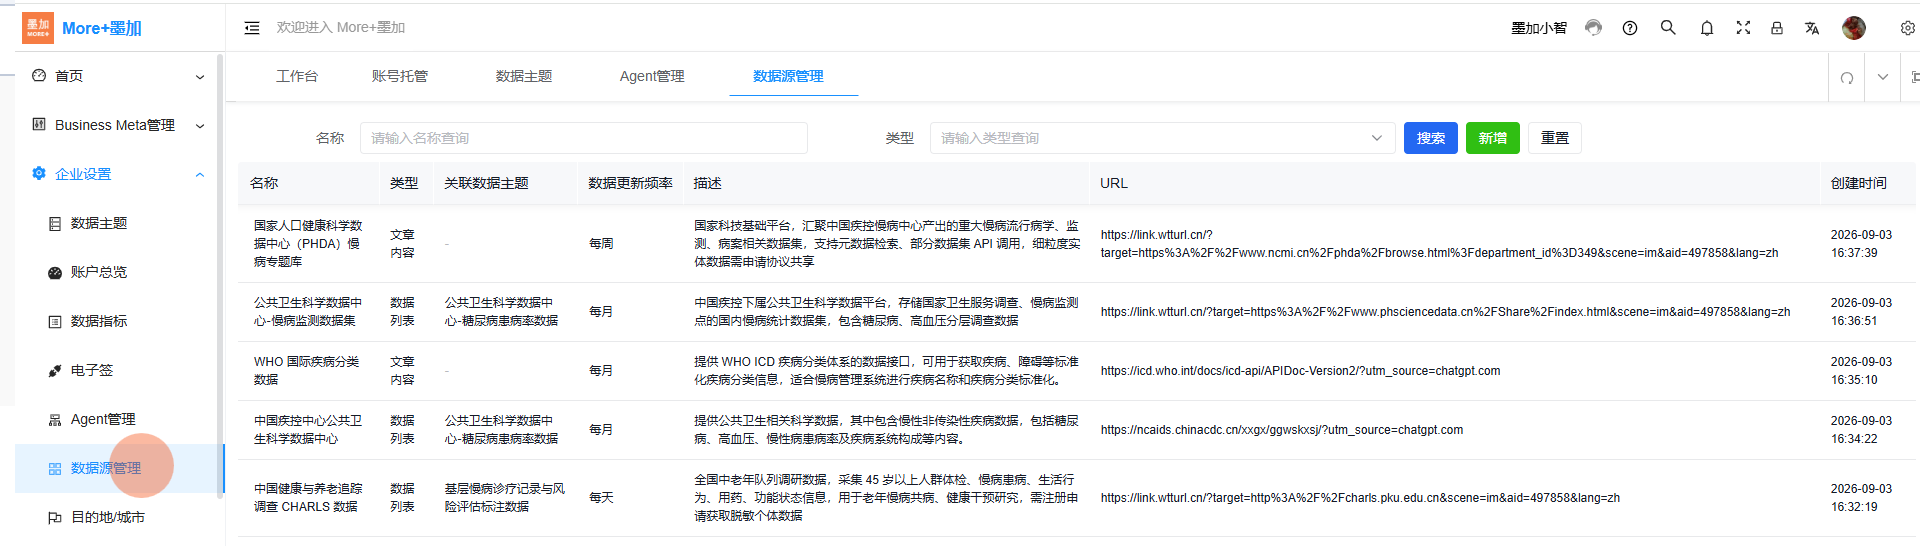The height and width of the screenshot is (546, 1920).
Task: Switch to the 工作台 tab
Action: (297, 76)
